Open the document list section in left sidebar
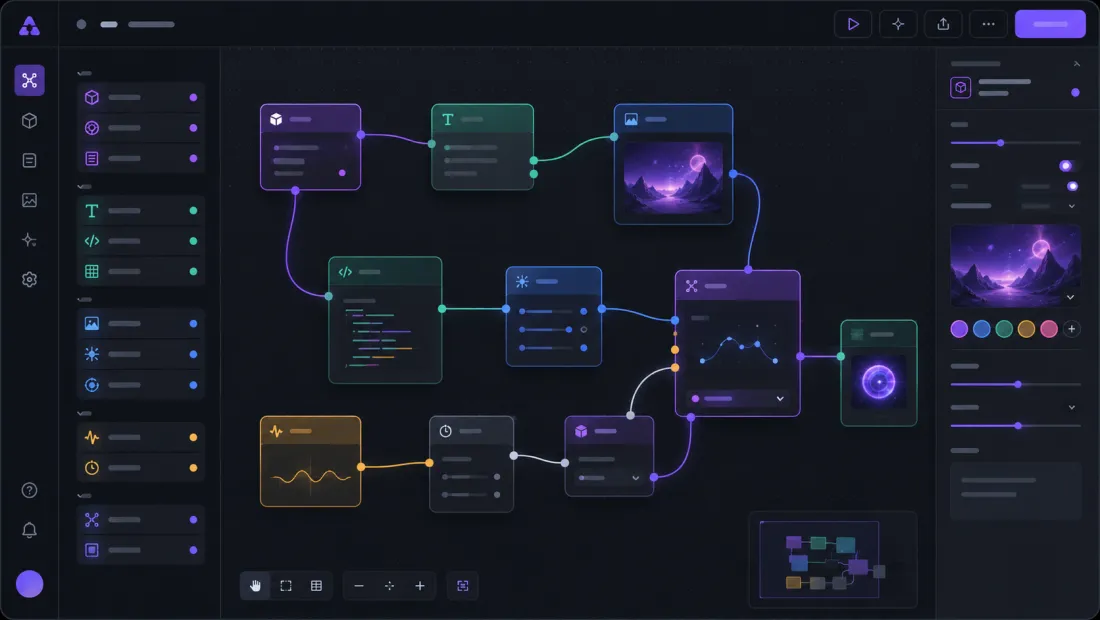The height and width of the screenshot is (620, 1100). [29, 161]
